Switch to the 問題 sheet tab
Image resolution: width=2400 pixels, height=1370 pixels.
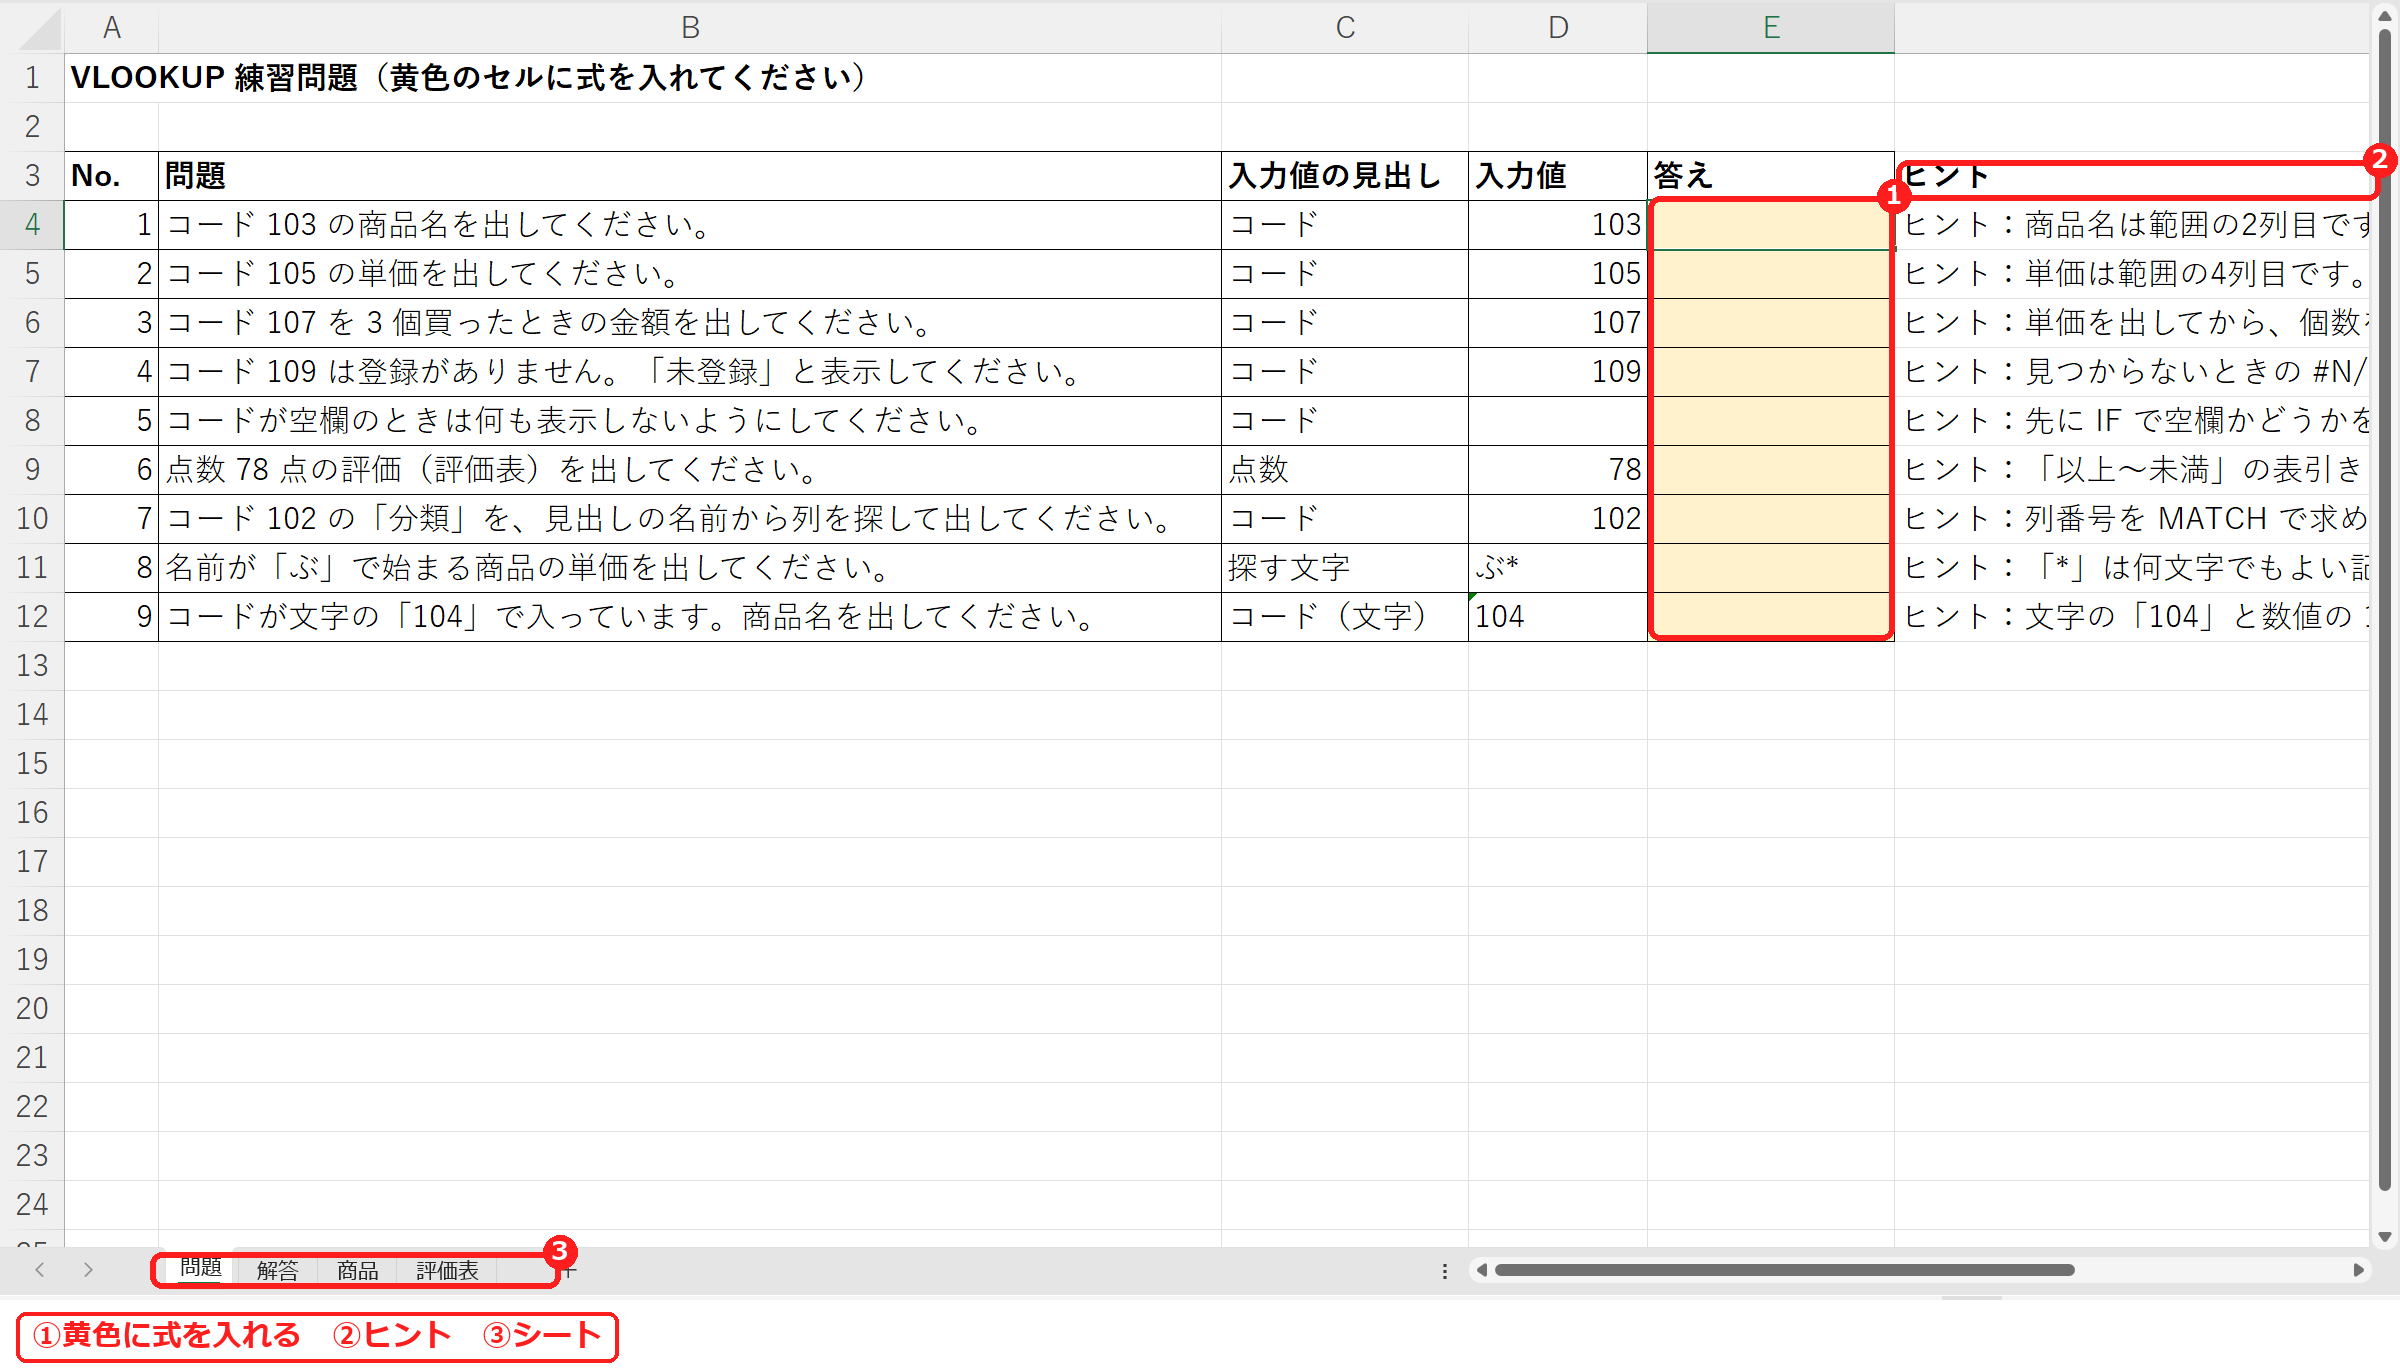[200, 1269]
